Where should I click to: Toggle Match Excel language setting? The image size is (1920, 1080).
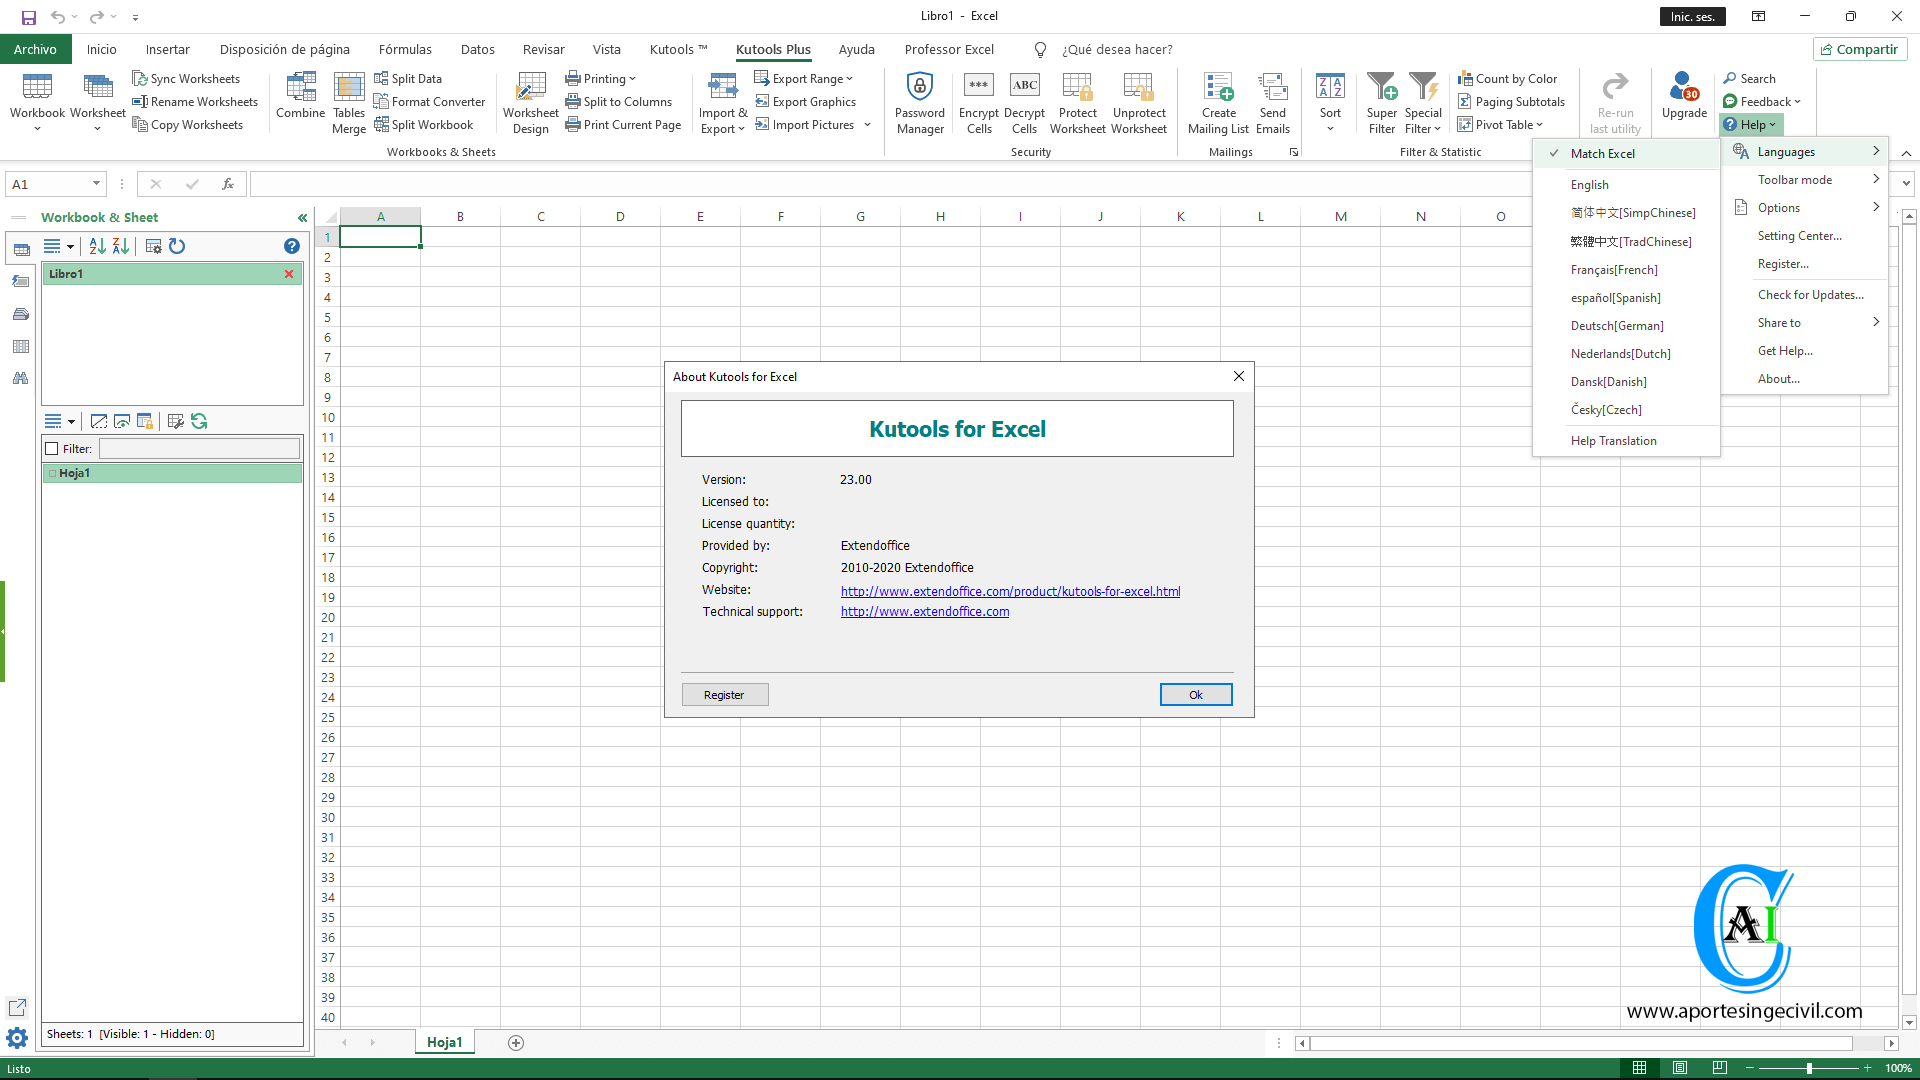click(1602, 153)
